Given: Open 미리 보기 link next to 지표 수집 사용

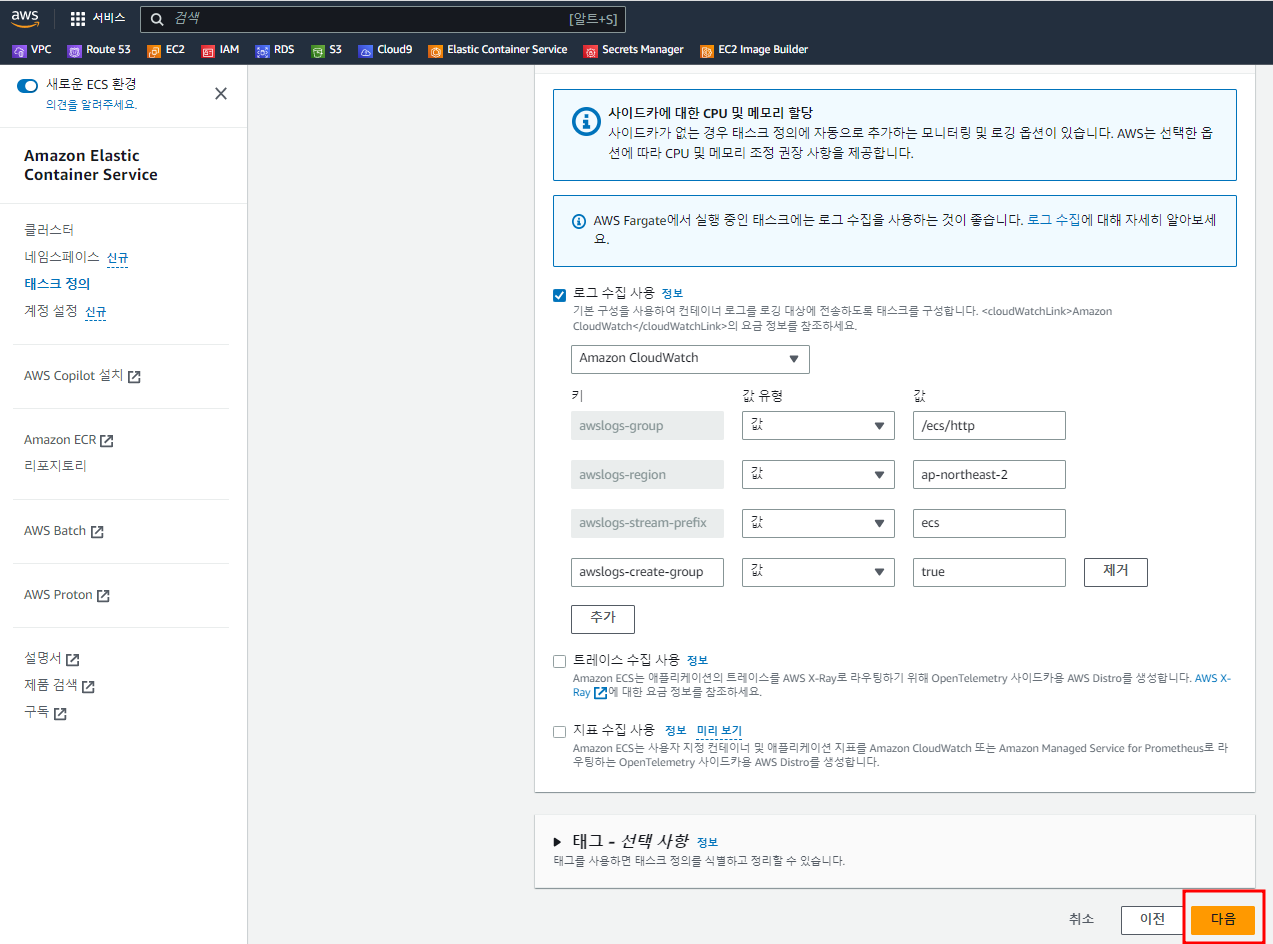Looking at the screenshot, I should click(719, 731).
